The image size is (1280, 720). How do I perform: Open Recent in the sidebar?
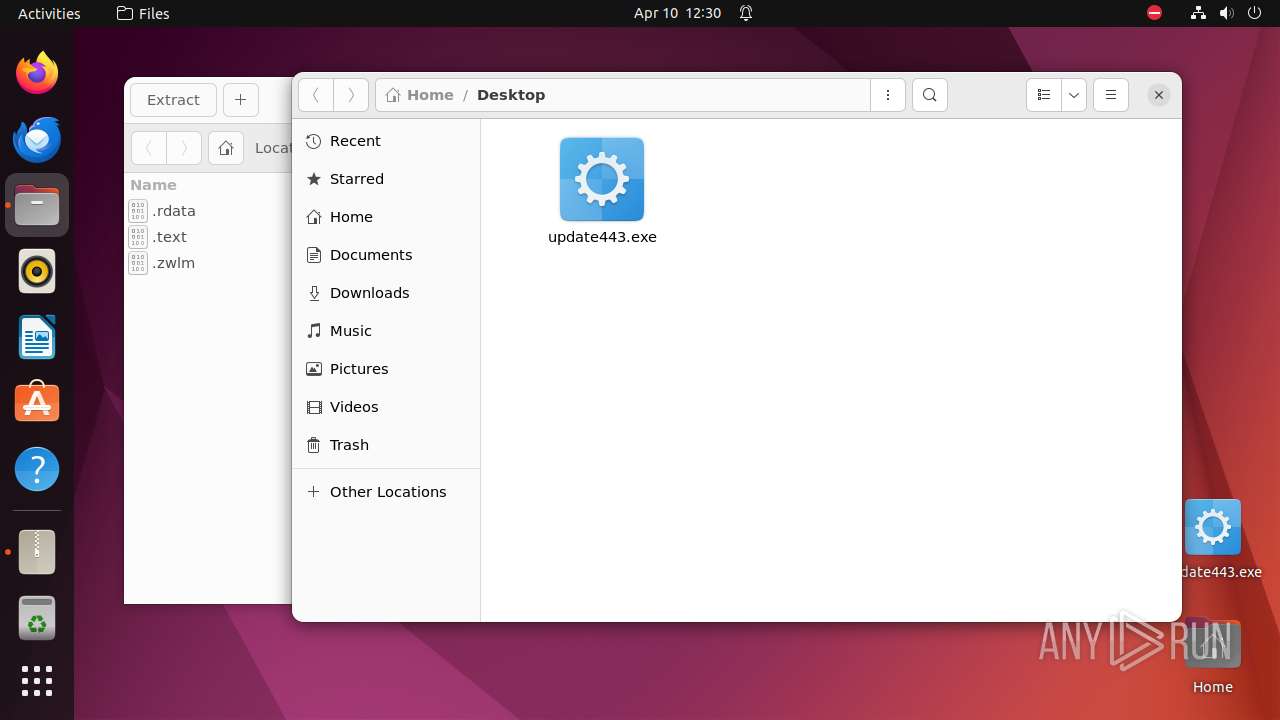386,141
